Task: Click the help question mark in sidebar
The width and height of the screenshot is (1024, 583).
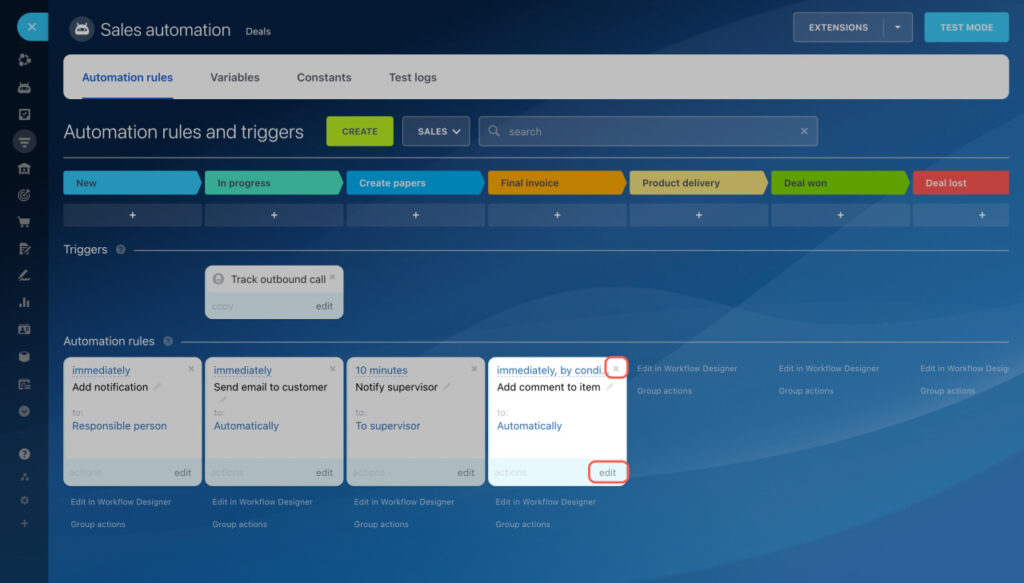Action: pyautogui.click(x=24, y=454)
